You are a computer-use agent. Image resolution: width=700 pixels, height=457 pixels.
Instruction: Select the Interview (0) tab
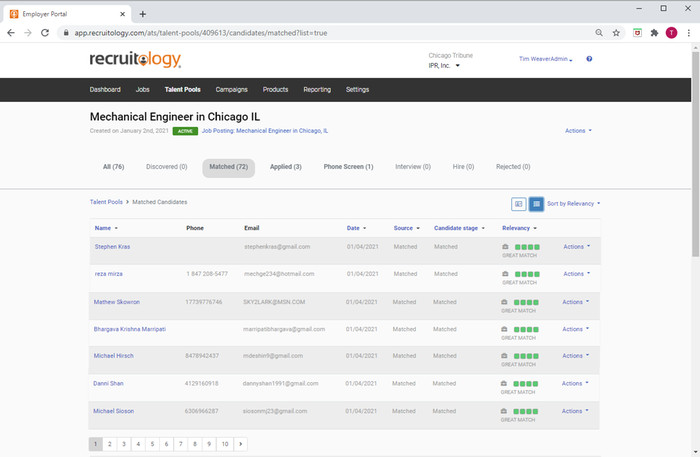tap(413, 167)
